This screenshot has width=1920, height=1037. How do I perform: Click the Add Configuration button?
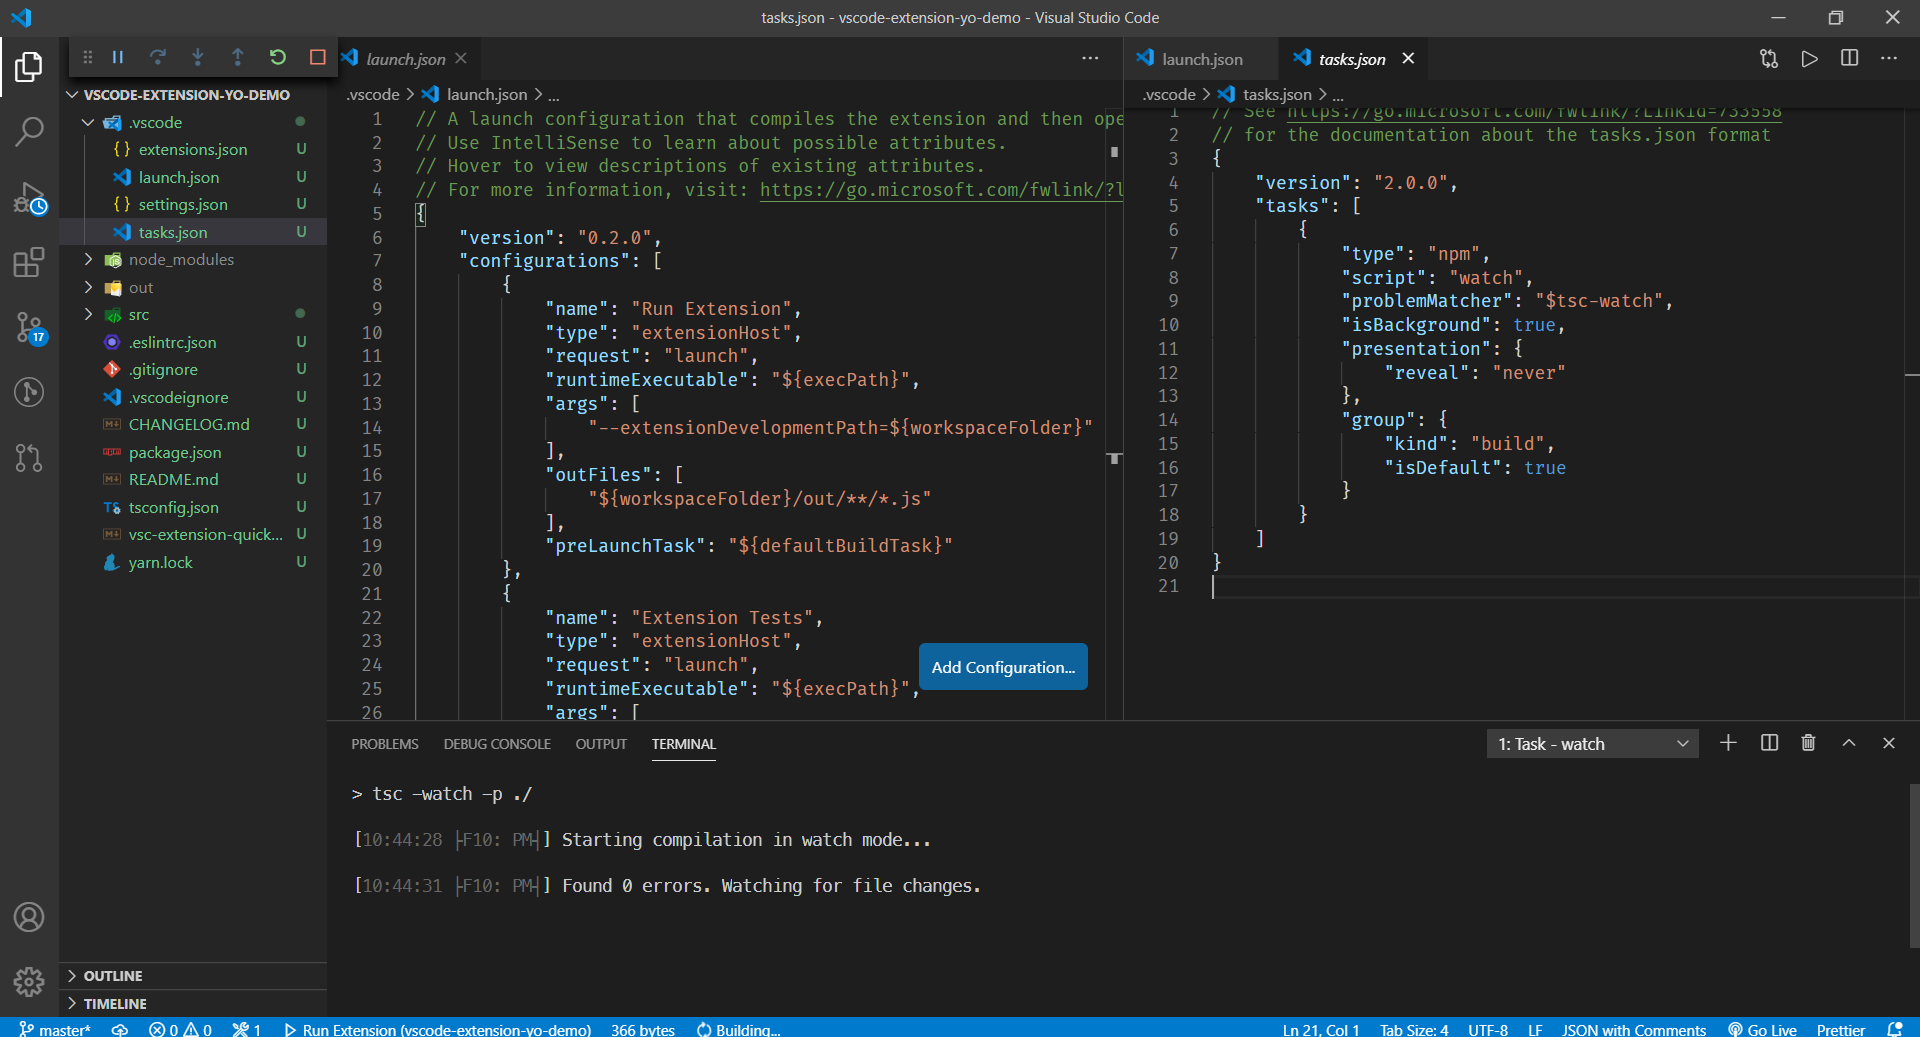click(x=1002, y=666)
